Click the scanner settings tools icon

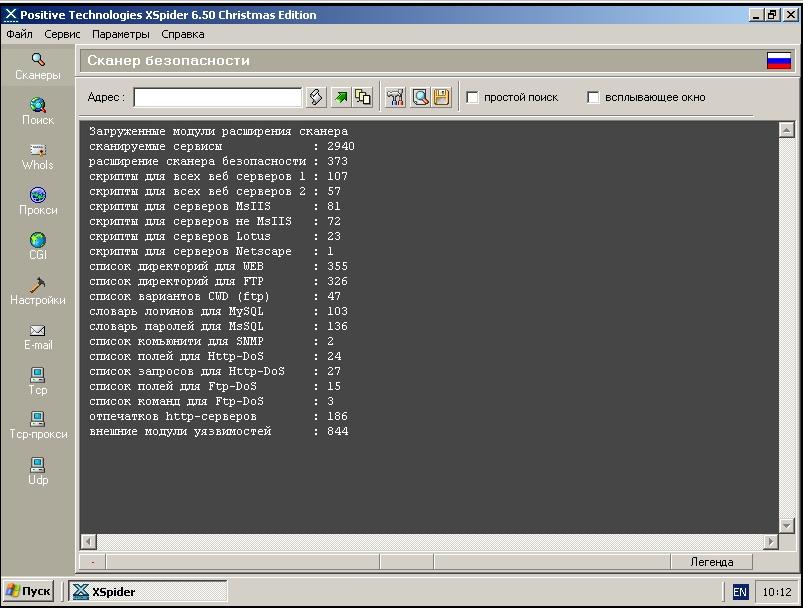point(395,97)
